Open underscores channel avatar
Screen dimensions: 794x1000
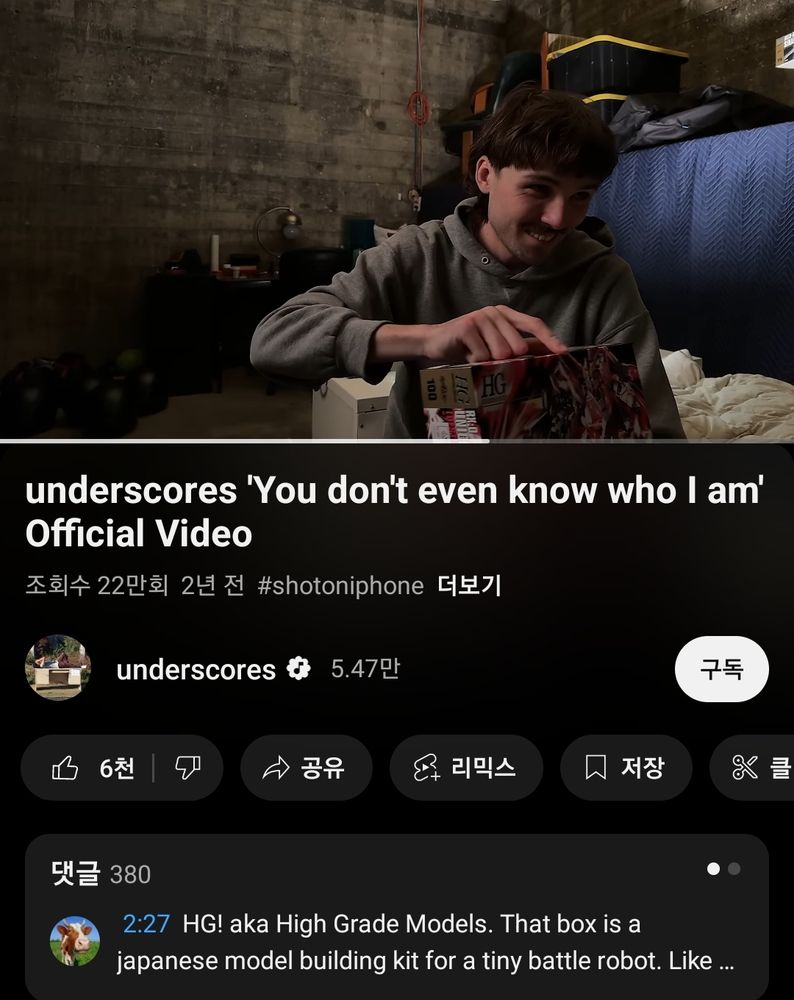point(57,668)
